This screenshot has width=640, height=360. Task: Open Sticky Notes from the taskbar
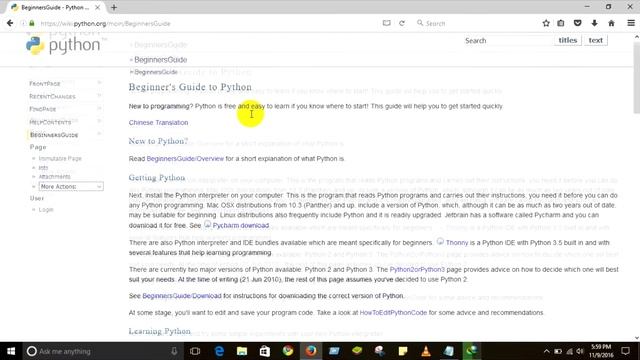pyautogui.click(x=403, y=351)
